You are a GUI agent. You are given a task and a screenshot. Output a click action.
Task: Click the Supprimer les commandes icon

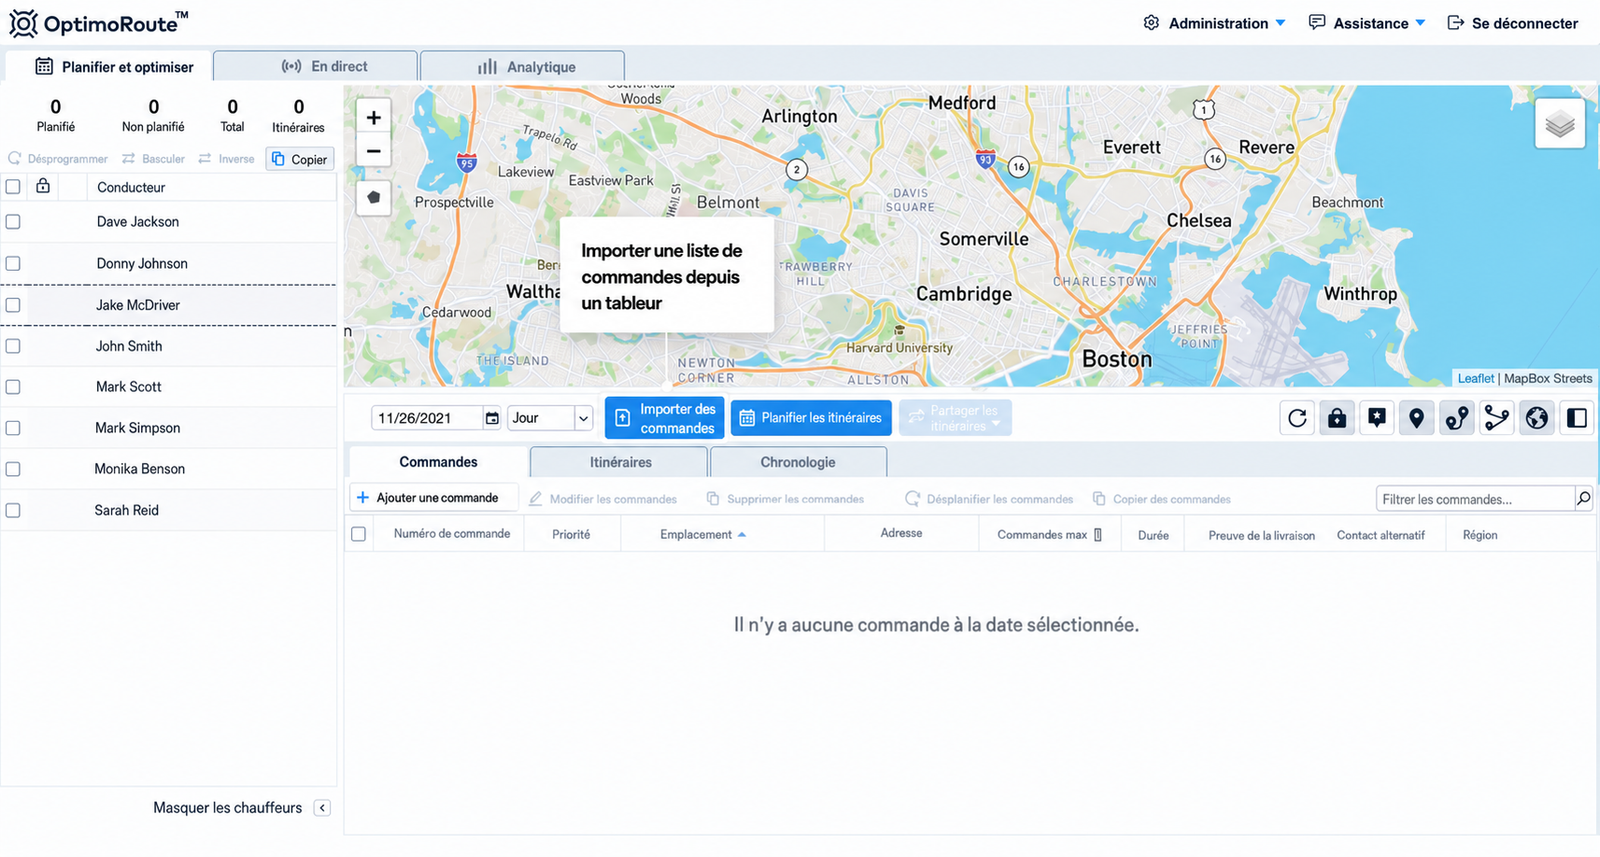[713, 498]
